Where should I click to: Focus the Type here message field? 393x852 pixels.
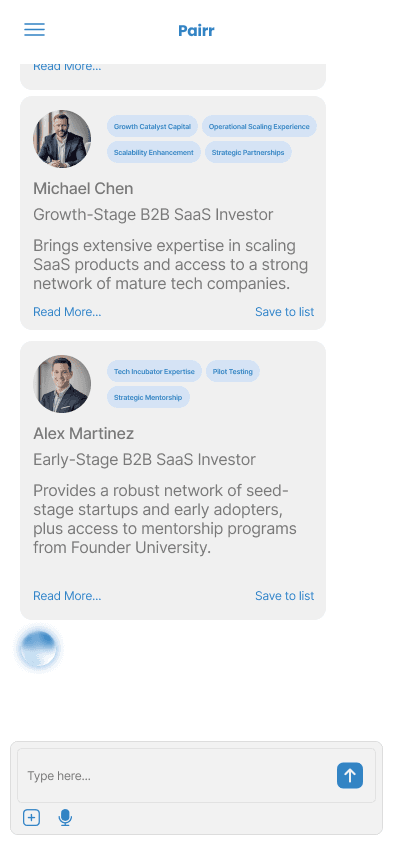tap(177, 775)
